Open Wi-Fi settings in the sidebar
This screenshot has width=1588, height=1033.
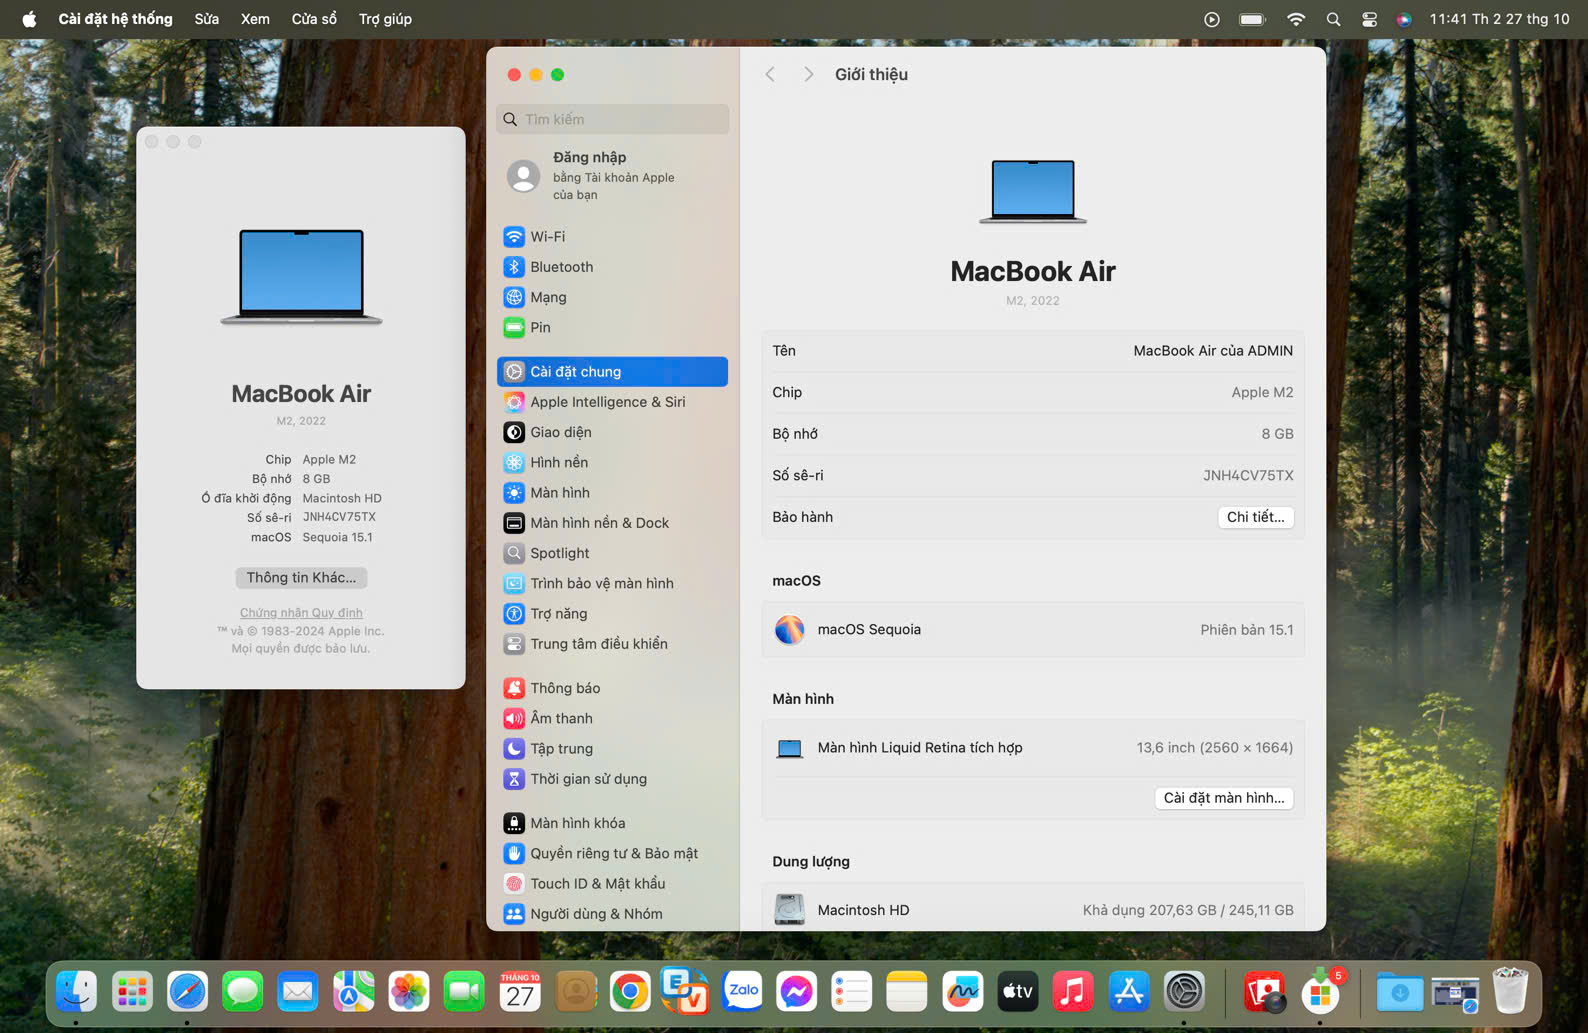tap(547, 237)
